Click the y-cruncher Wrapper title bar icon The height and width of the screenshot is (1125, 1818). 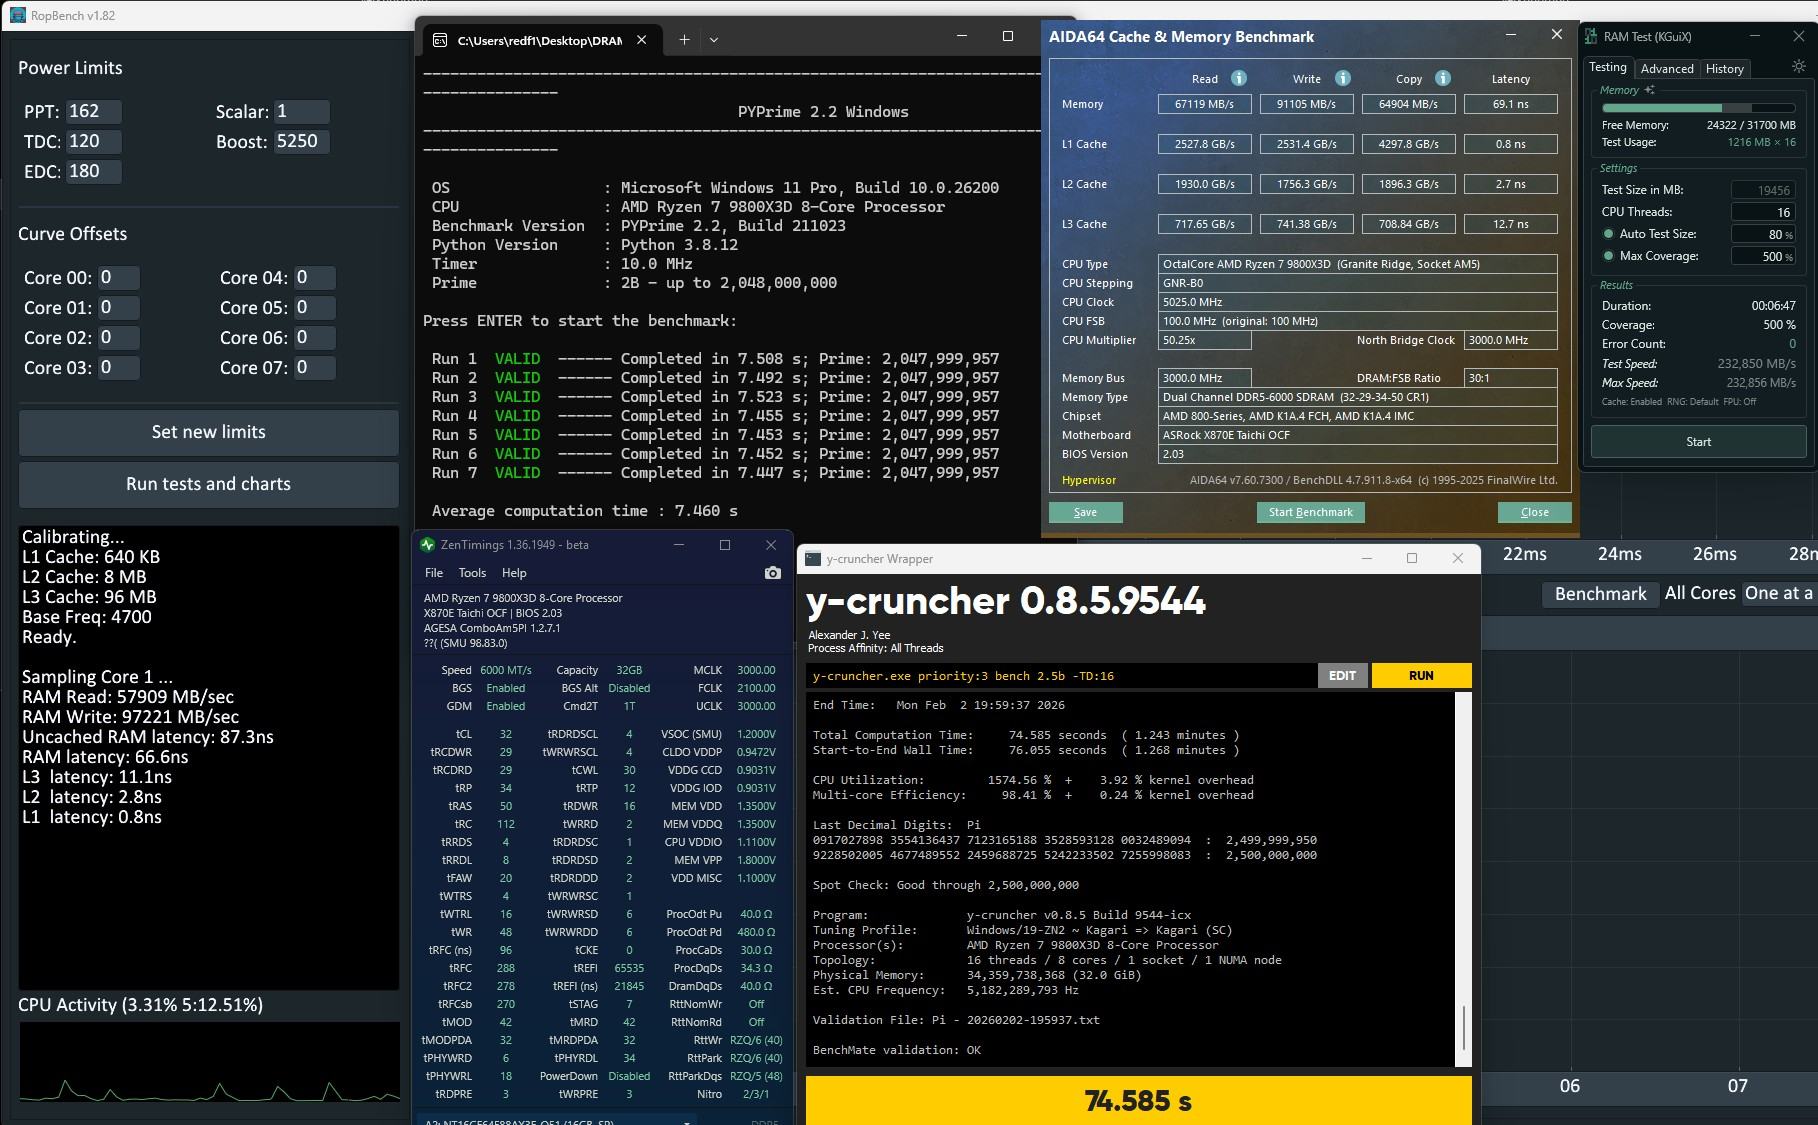pyautogui.click(x=813, y=559)
